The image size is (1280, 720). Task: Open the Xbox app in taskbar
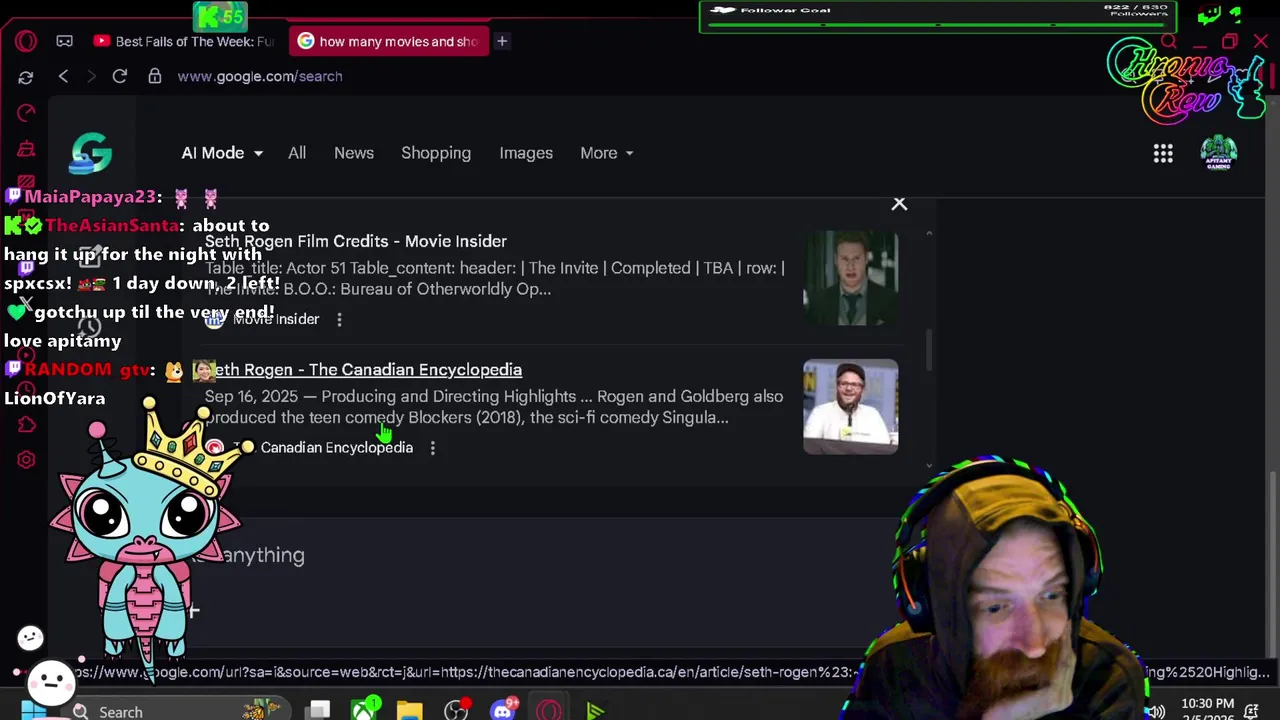click(365, 711)
